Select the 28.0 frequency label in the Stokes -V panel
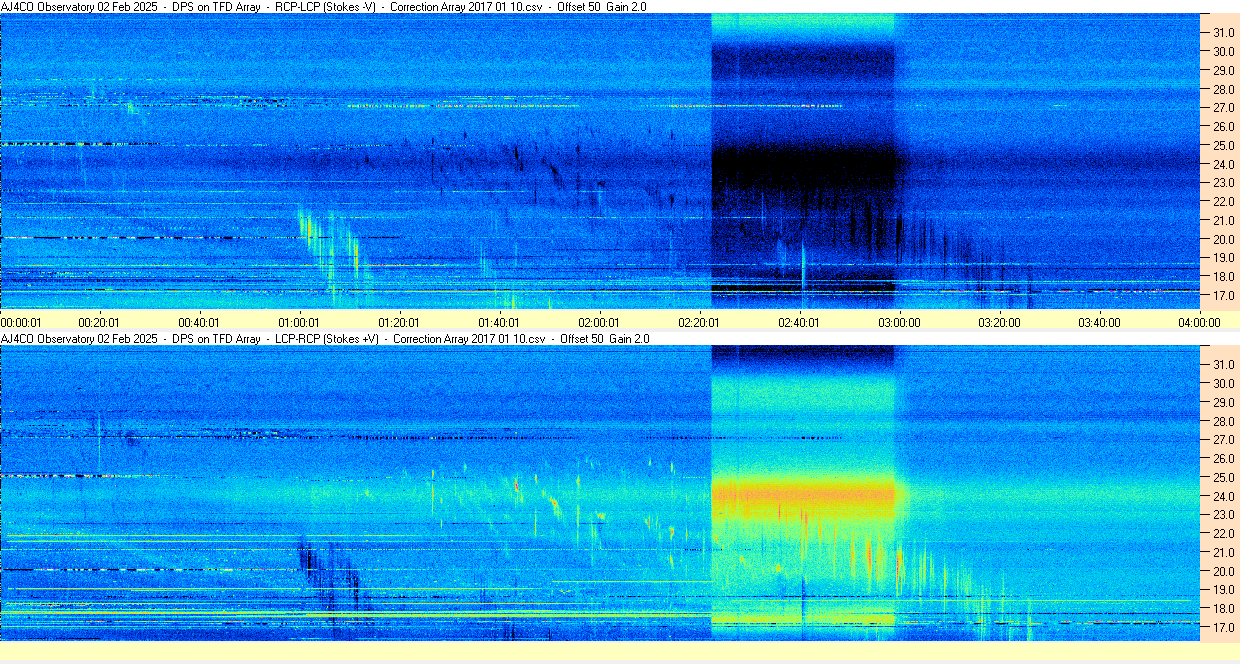The width and height of the screenshot is (1240, 664). pyautogui.click(x=1223, y=89)
